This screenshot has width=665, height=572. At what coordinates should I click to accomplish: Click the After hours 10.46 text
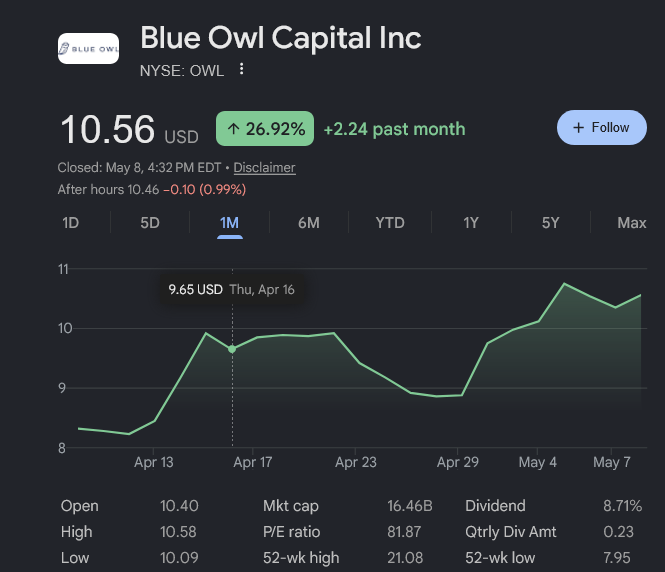pos(108,190)
